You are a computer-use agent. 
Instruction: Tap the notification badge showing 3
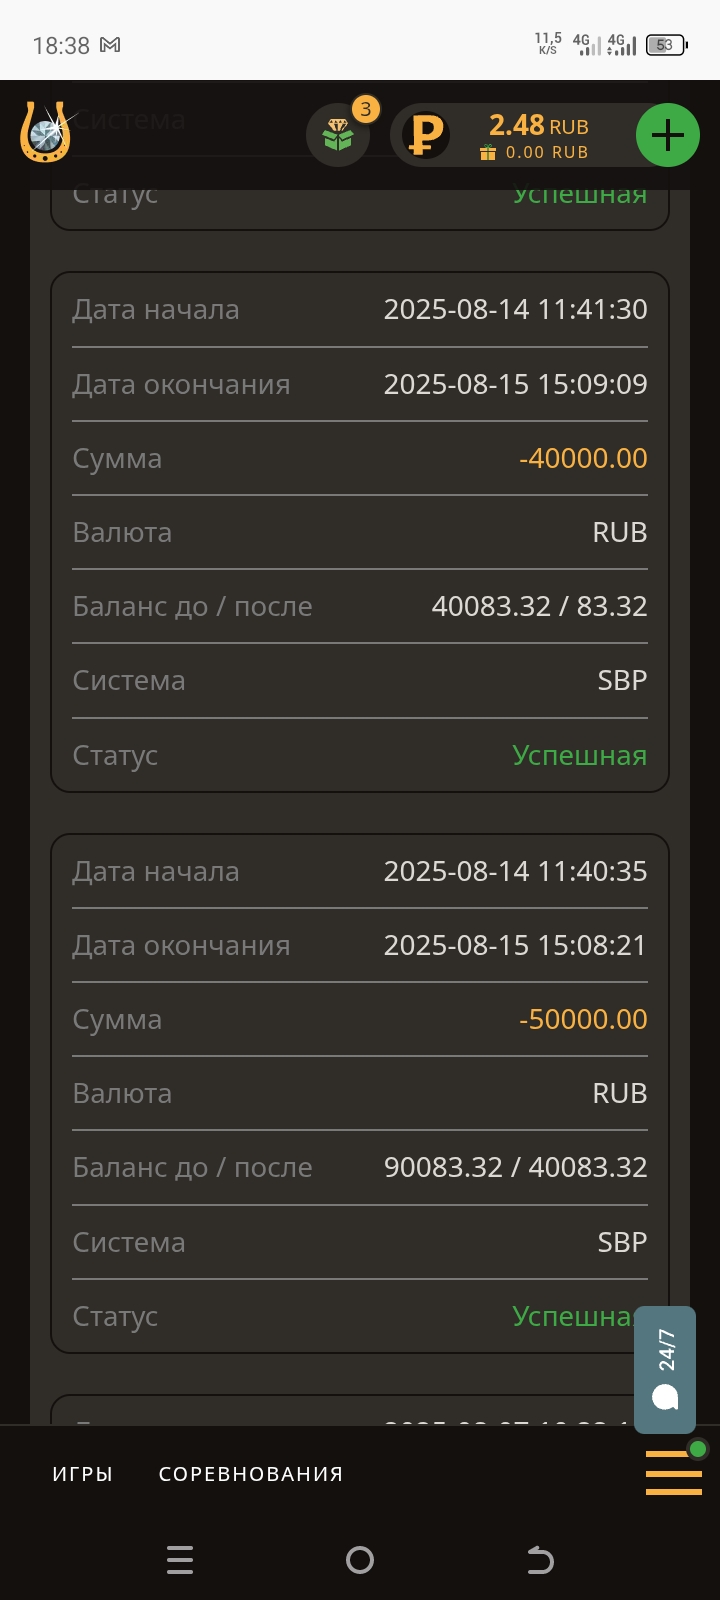[366, 109]
